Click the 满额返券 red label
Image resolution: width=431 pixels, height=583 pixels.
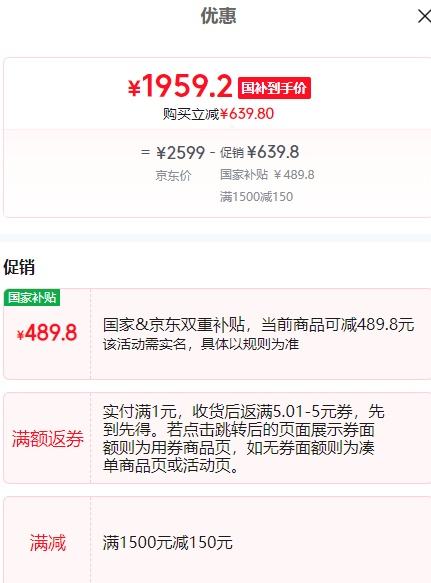pyautogui.click(x=48, y=439)
